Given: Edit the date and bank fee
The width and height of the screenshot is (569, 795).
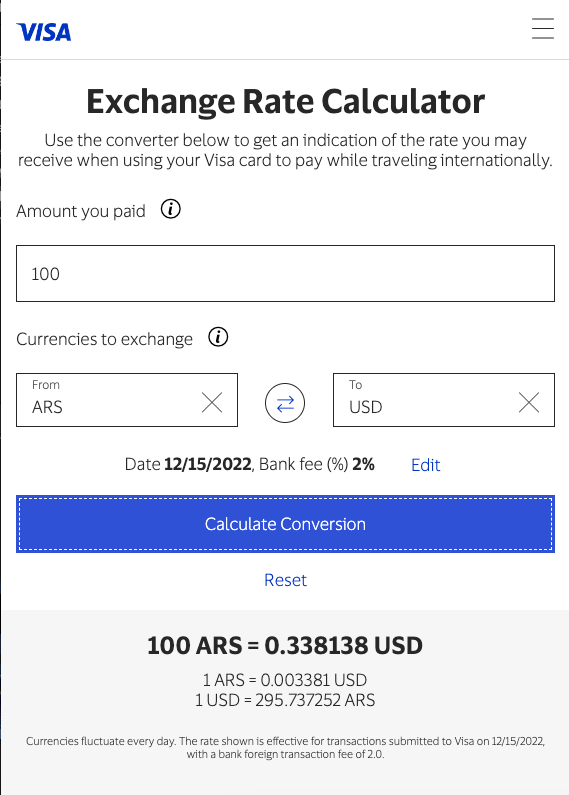Looking at the screenshot, I should click(x=425, y=465).
